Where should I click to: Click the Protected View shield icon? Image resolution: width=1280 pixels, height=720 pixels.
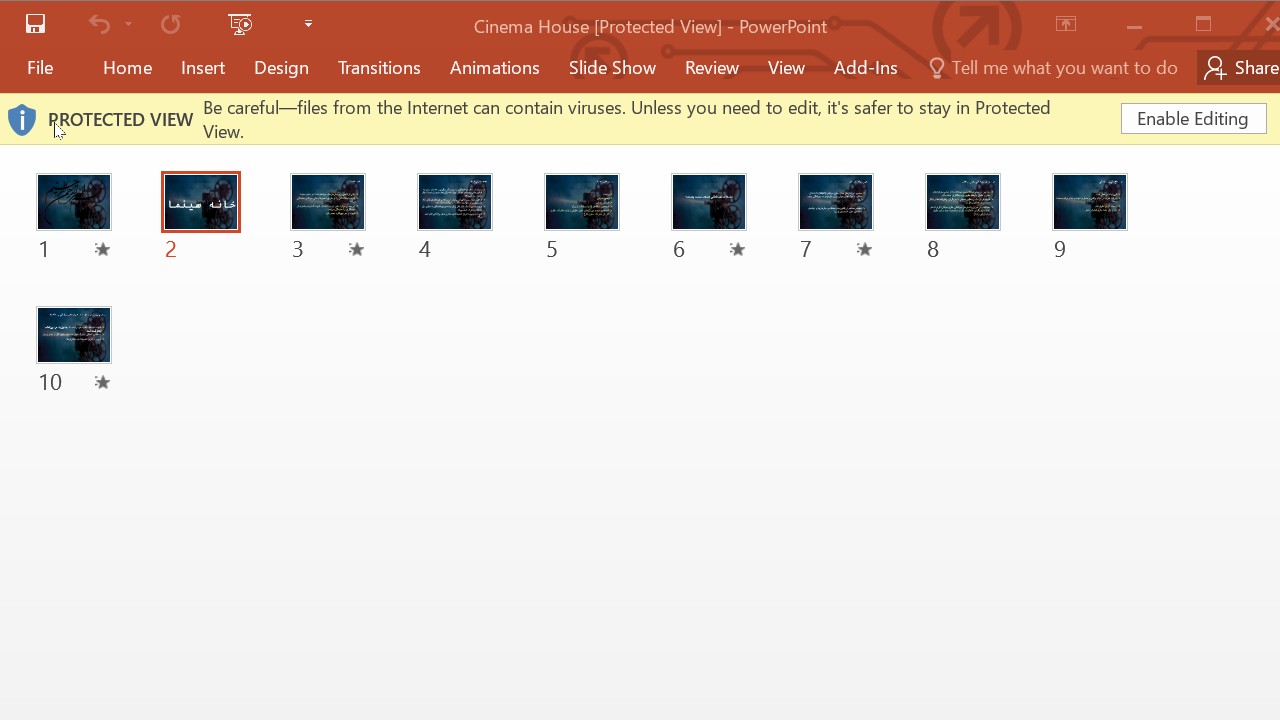pyautogui.click(x=22, y=120)
